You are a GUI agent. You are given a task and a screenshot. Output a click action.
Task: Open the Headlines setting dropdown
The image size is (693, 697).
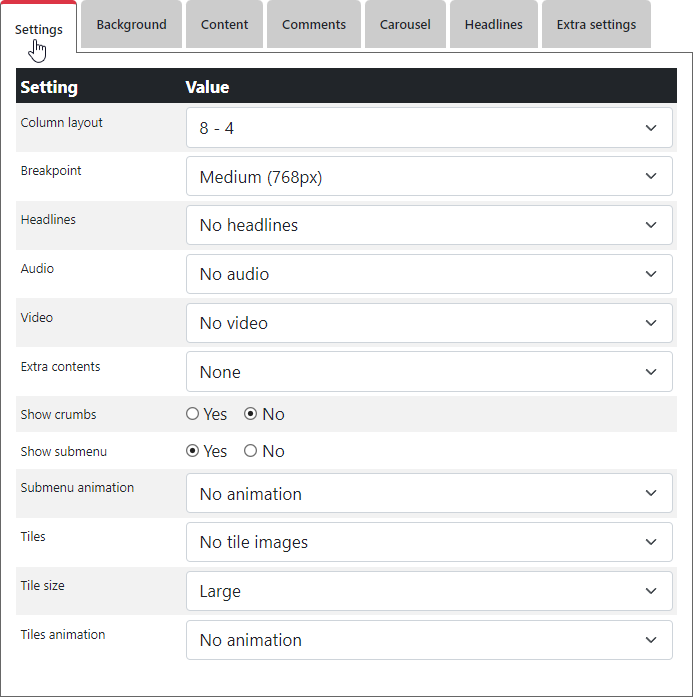click(x=429, y=225)
